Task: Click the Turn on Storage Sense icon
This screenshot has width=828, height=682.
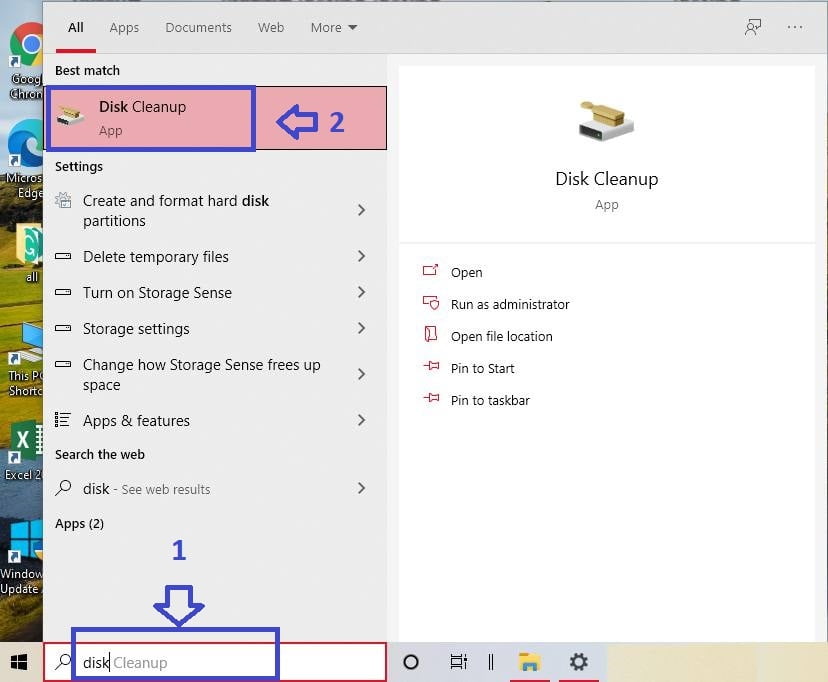Action: click(63, 292)
